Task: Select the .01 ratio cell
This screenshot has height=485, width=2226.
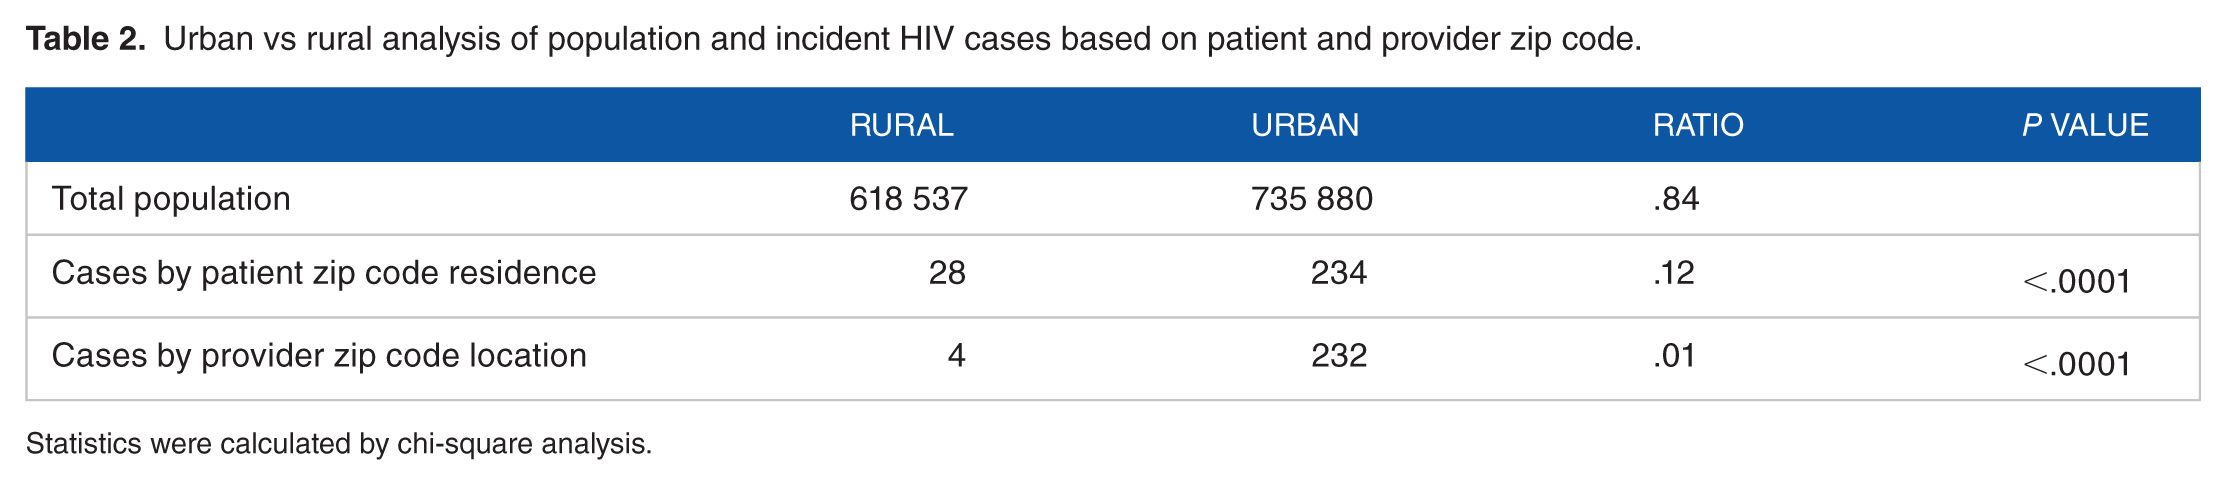Action: pyautogui.click(x=1674, y=356)
